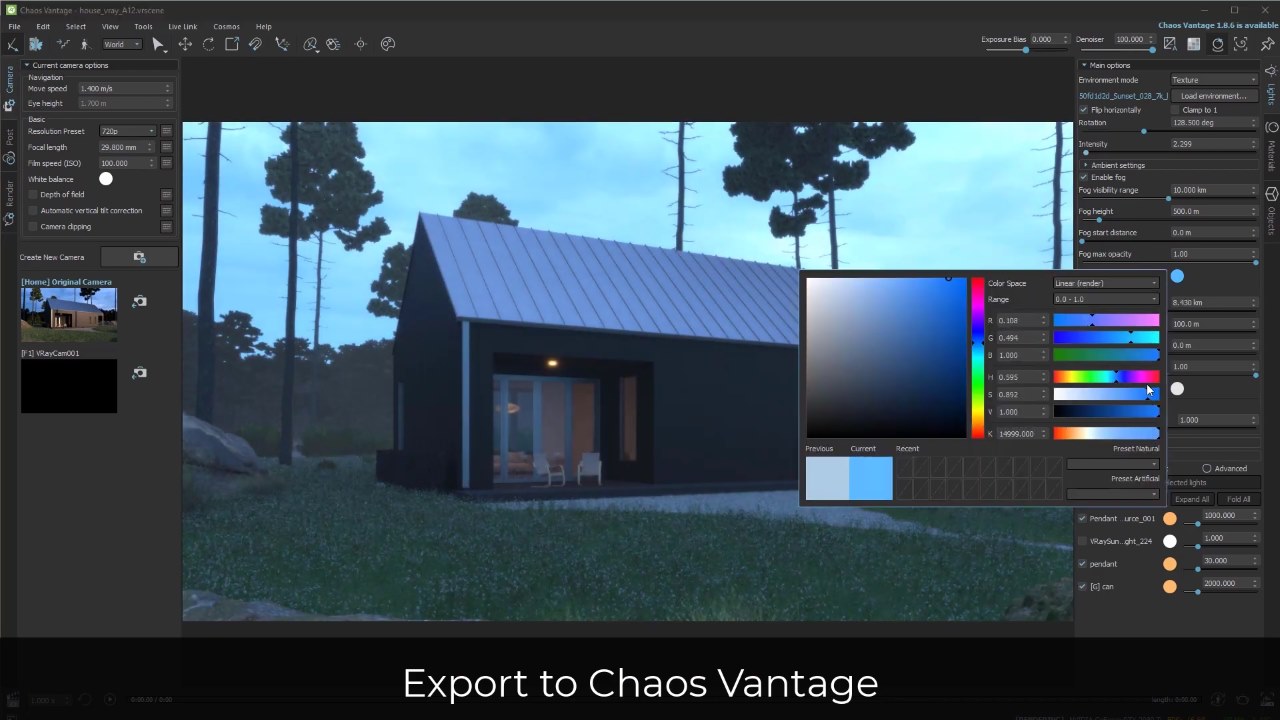This screenshot has width=1280, height=720.
Task: Open the Materials side panel tab
Action: pos(1271,148)
